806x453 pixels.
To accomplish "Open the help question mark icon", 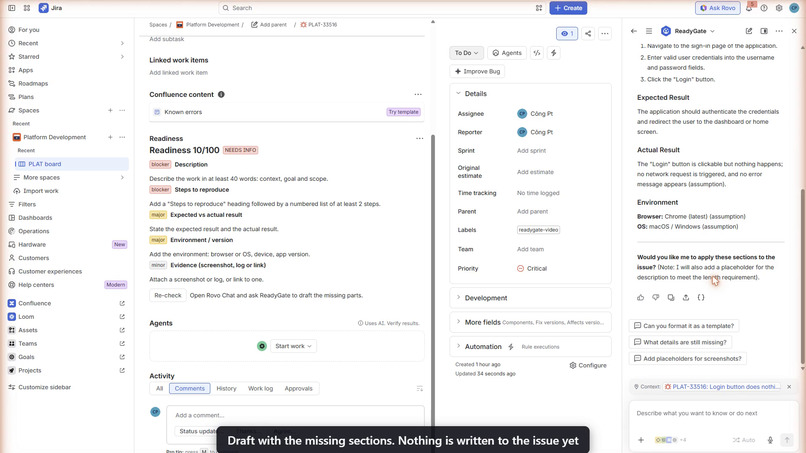I will coord(764,8).
